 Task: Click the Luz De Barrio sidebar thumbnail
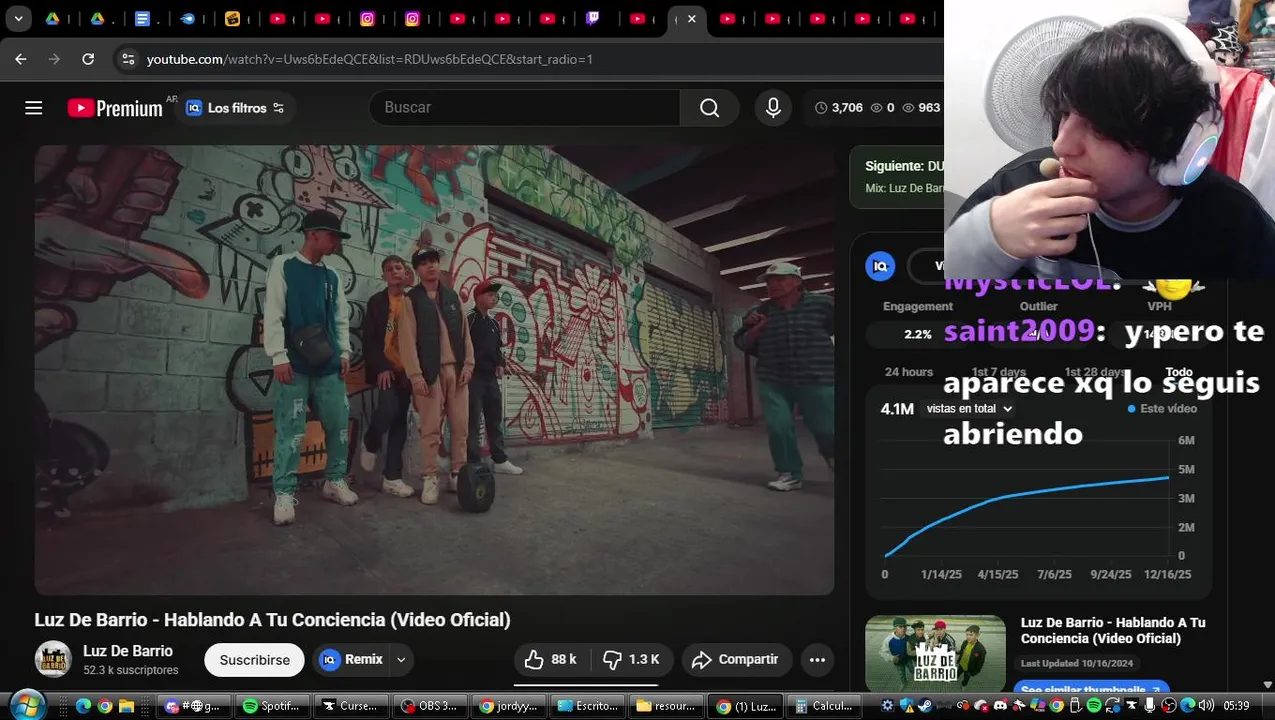935,652
